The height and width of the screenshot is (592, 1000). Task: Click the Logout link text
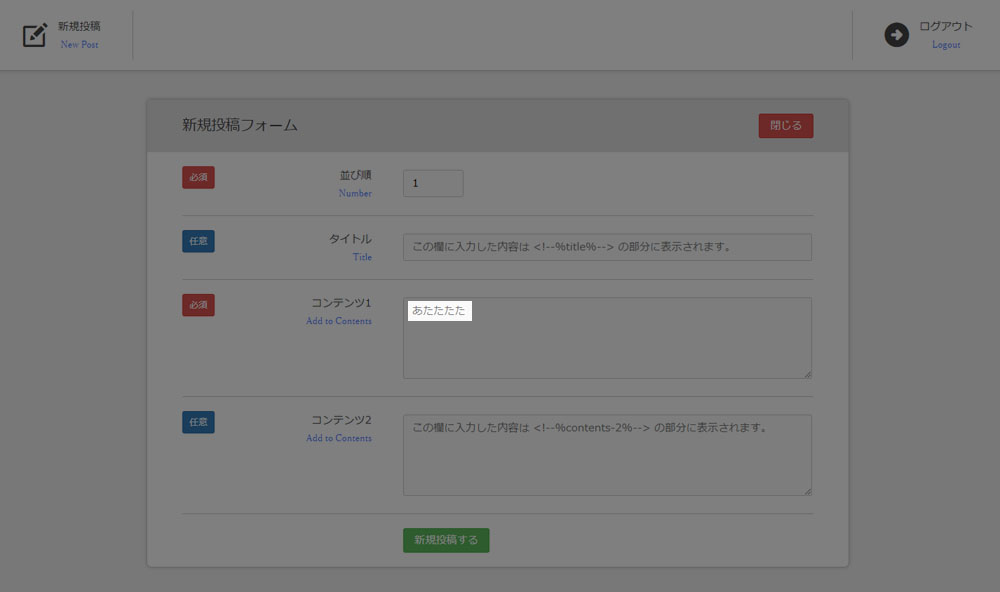946,45
